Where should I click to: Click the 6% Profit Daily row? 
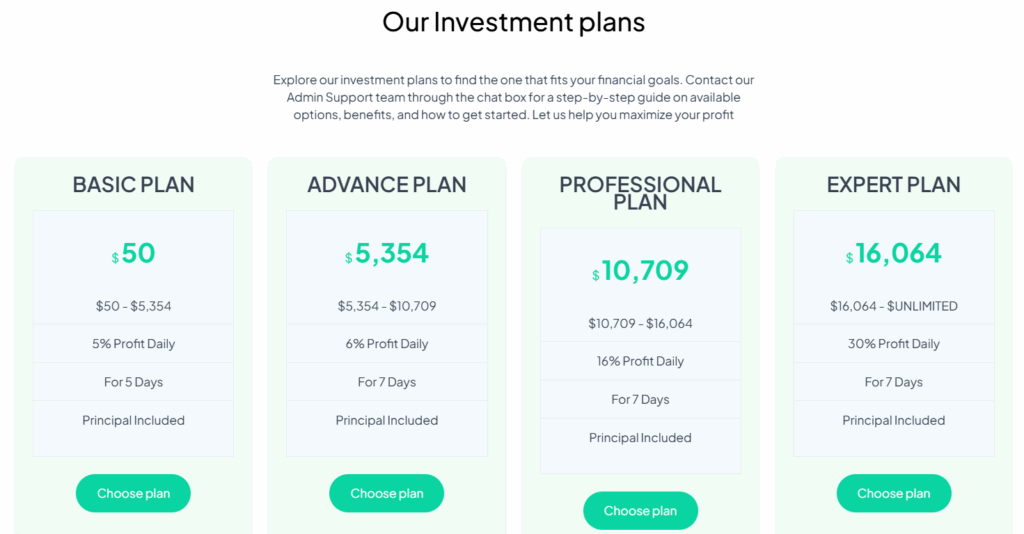(x=386, y=344)
